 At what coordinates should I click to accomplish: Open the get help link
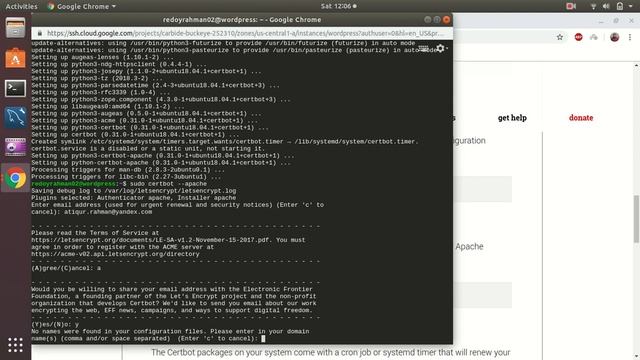(x=512, y=118)
